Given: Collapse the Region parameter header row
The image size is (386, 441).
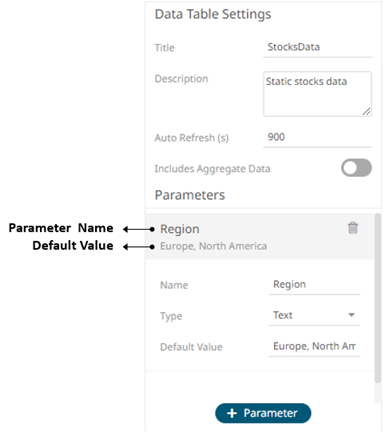Looking at the screenshot, I should [x=260, y=236].
